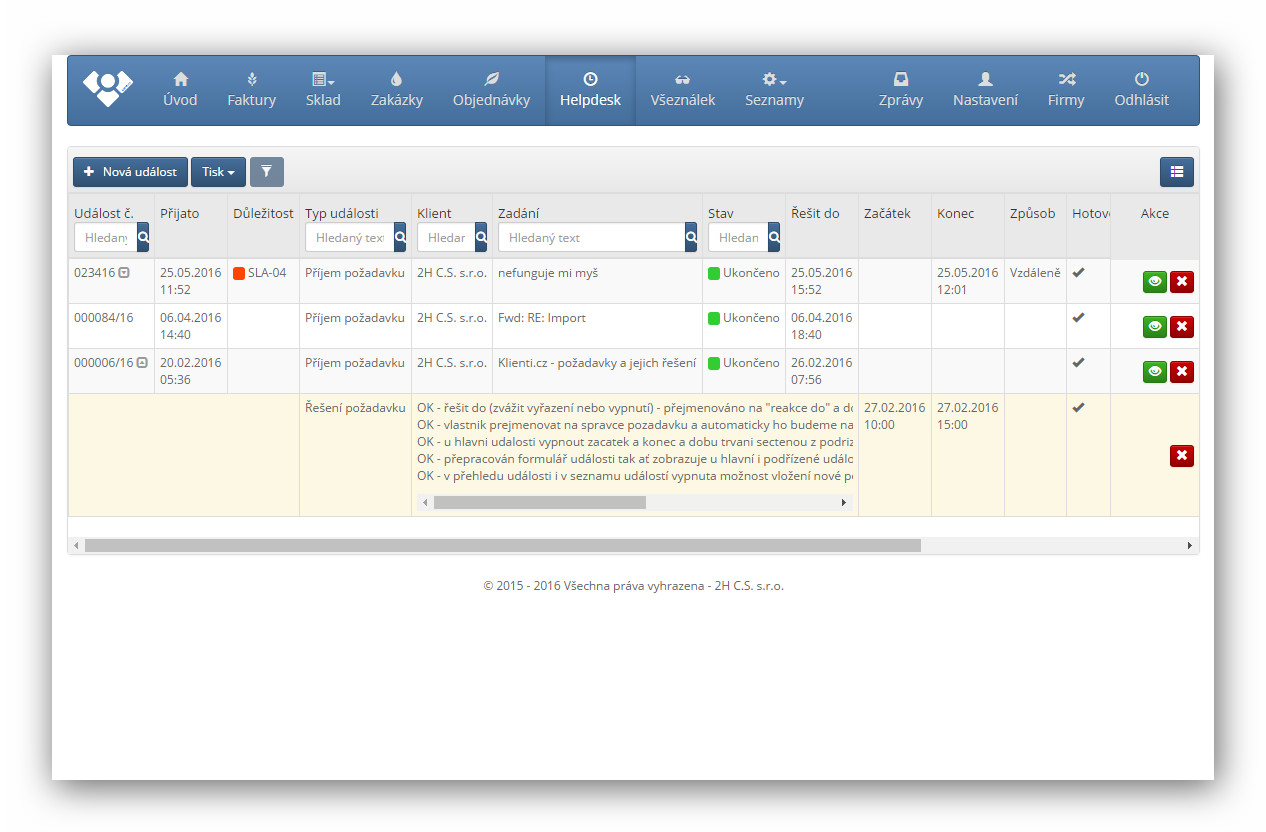The width and height of the screenshot is (1266, 832).
Task: Log out using Odhlásit
Action: pyautogui.click(x=1141, y=90)
